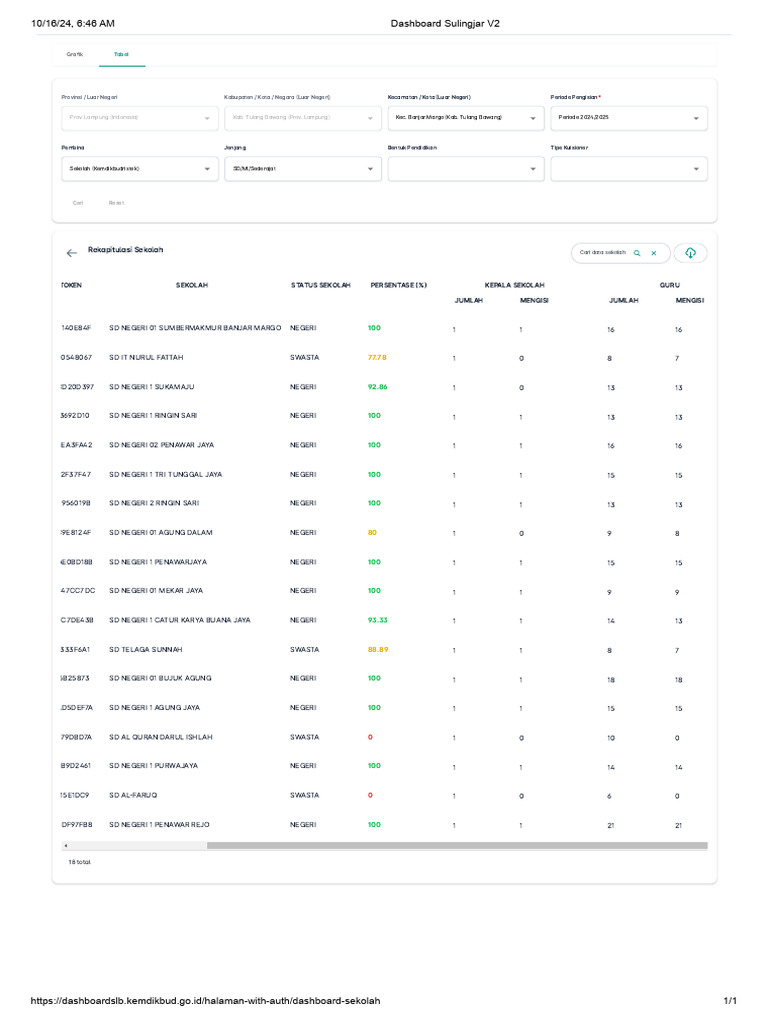Click the PERSENTASE (%) column header
768x1024 pixels.
click(x=398, y=285)
